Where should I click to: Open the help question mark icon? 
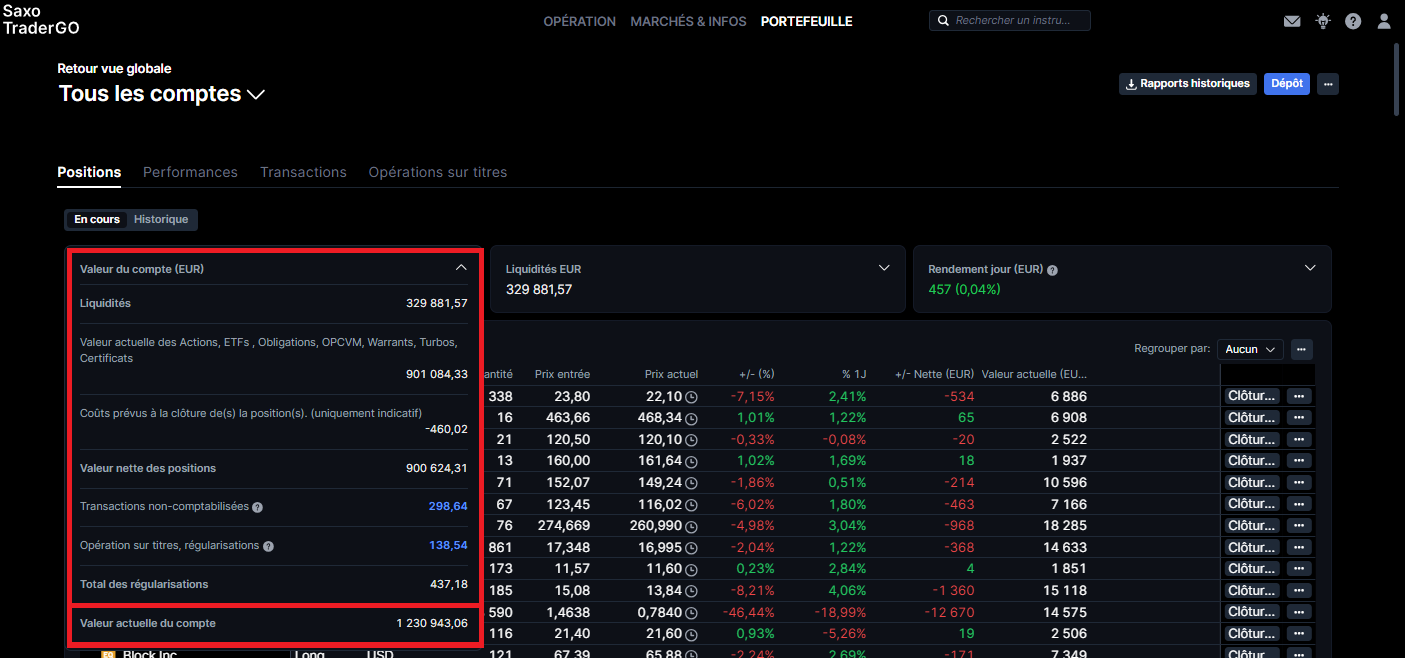[x=1353, y=21]
